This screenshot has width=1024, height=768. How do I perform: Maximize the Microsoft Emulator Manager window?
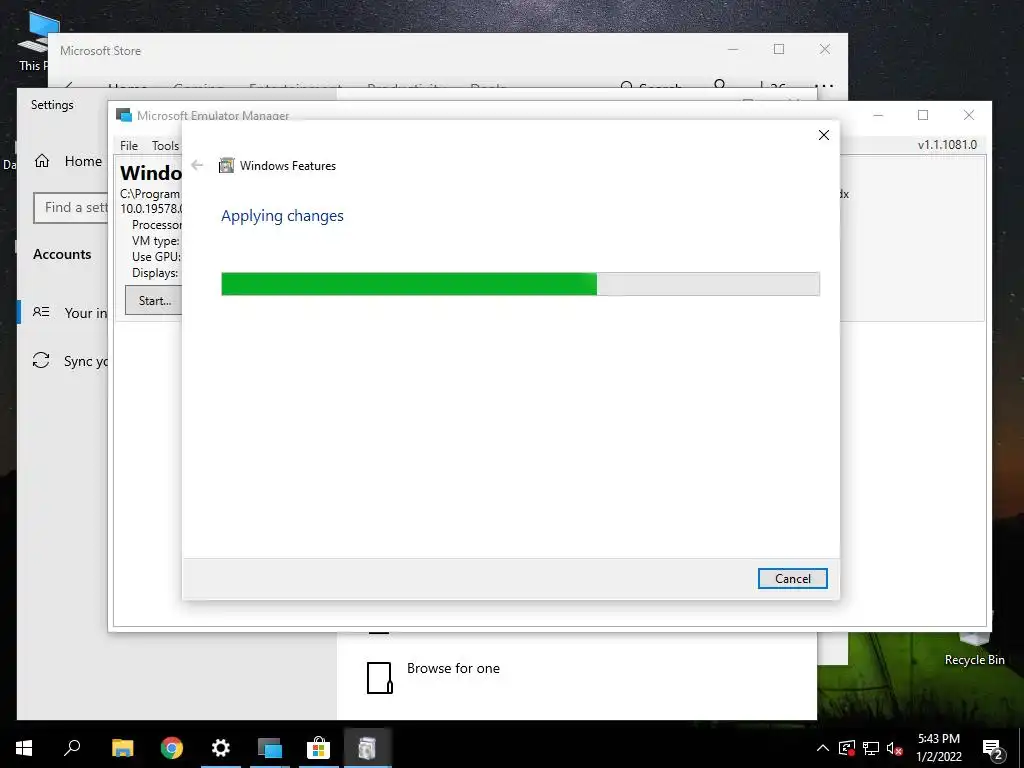point(923,115)
